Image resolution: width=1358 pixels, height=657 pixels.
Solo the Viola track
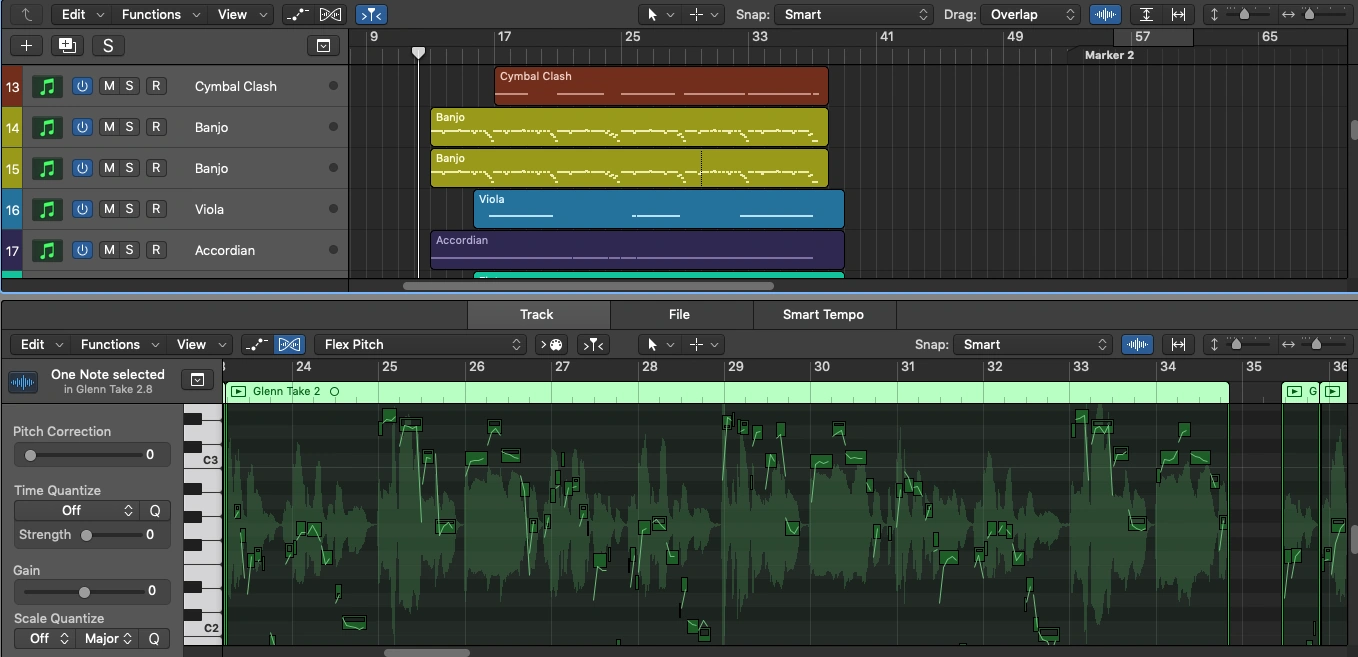(x=129, y=209)
